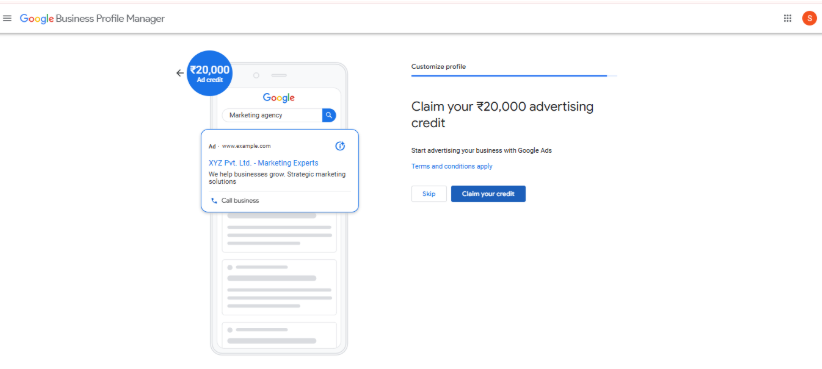Open XYZ Pvt. Ltd. Marketing Experts link
Screen dimensions: 822x369
click(263, 163)
